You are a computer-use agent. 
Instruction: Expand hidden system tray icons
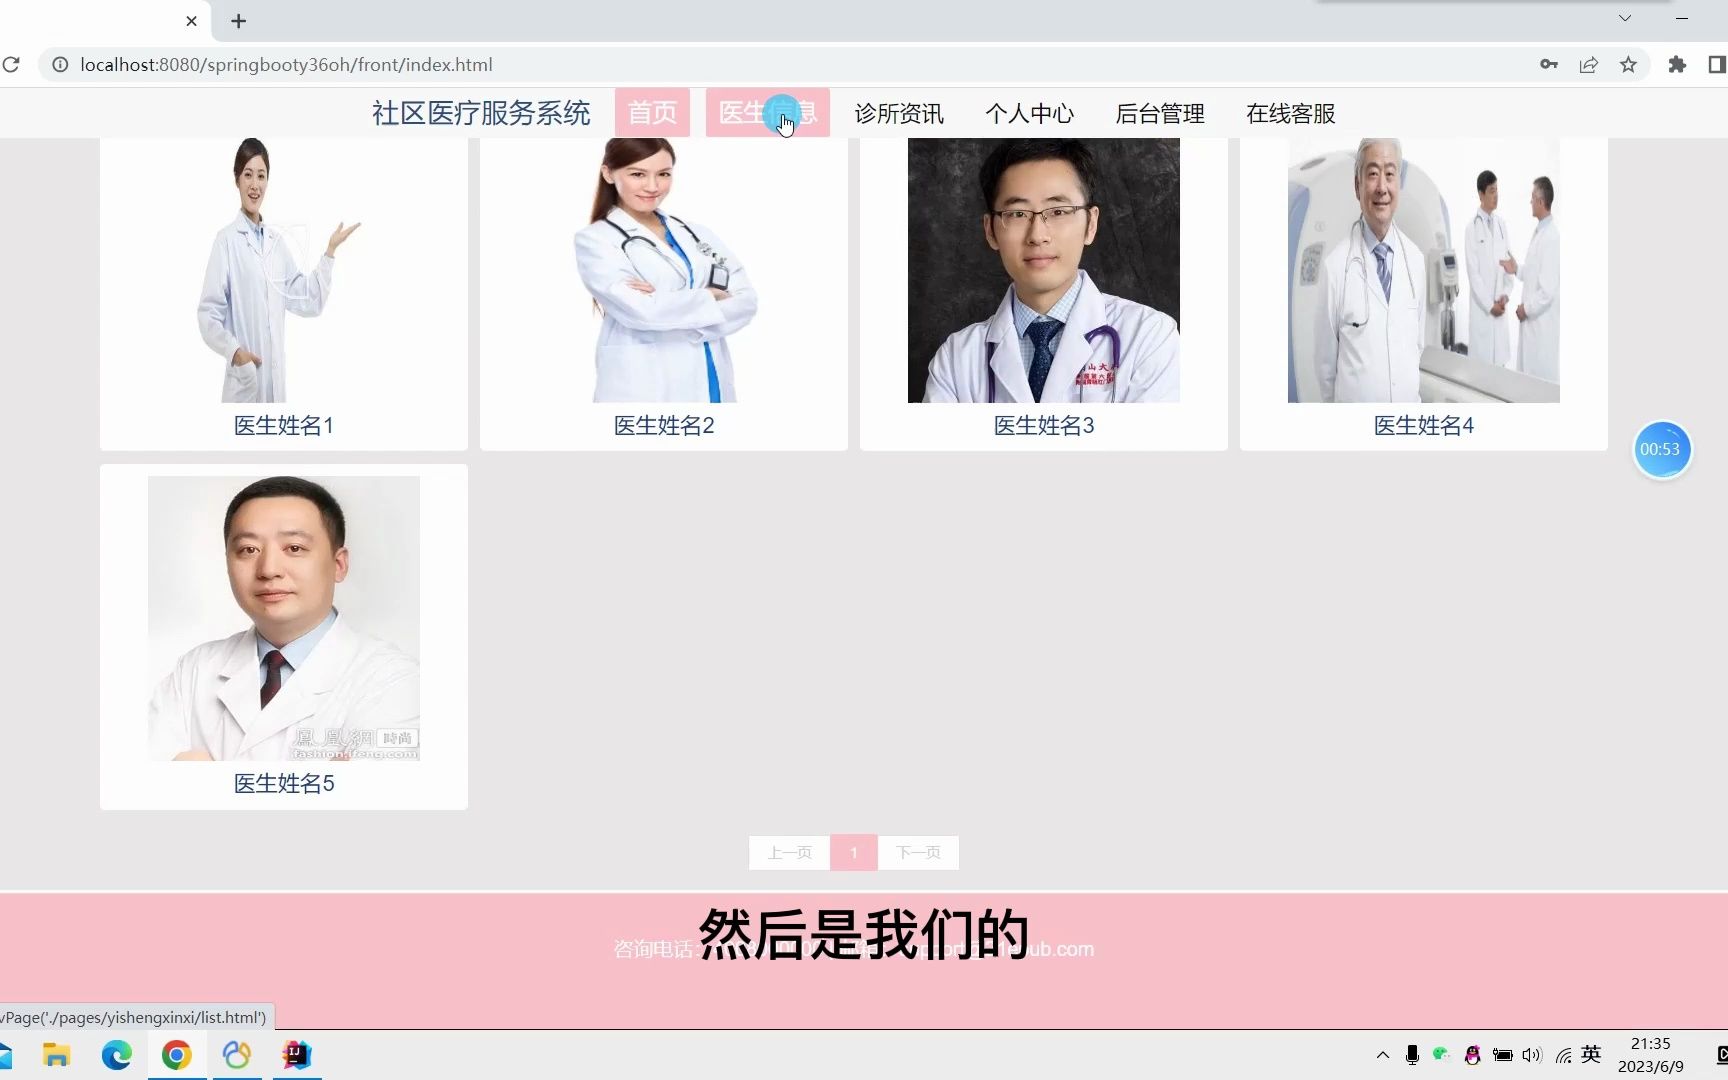pos(1381,1054)
